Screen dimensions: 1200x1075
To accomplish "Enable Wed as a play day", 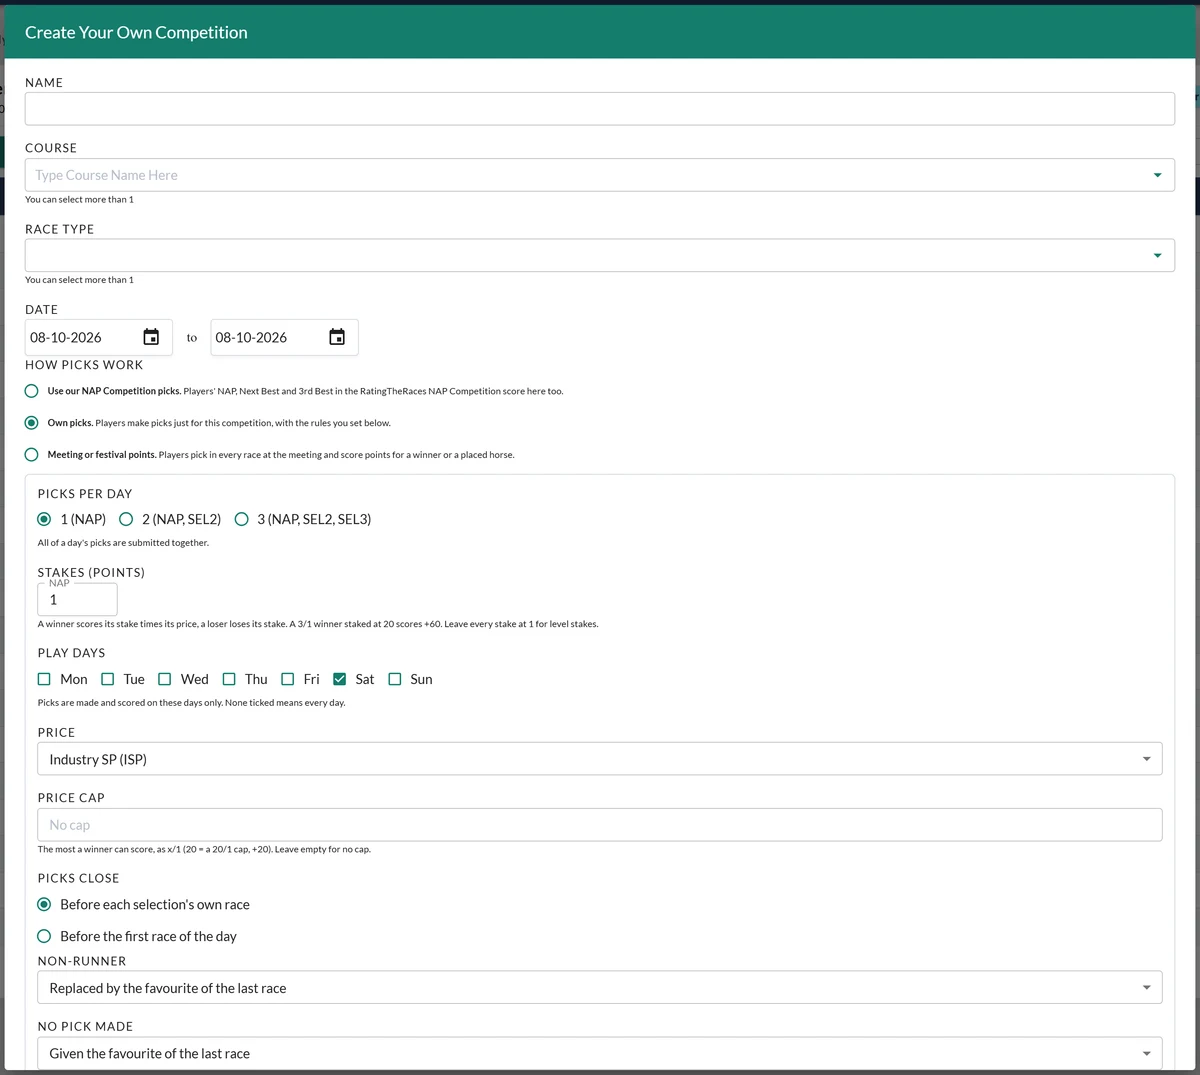I will click(x=165, y=679).
